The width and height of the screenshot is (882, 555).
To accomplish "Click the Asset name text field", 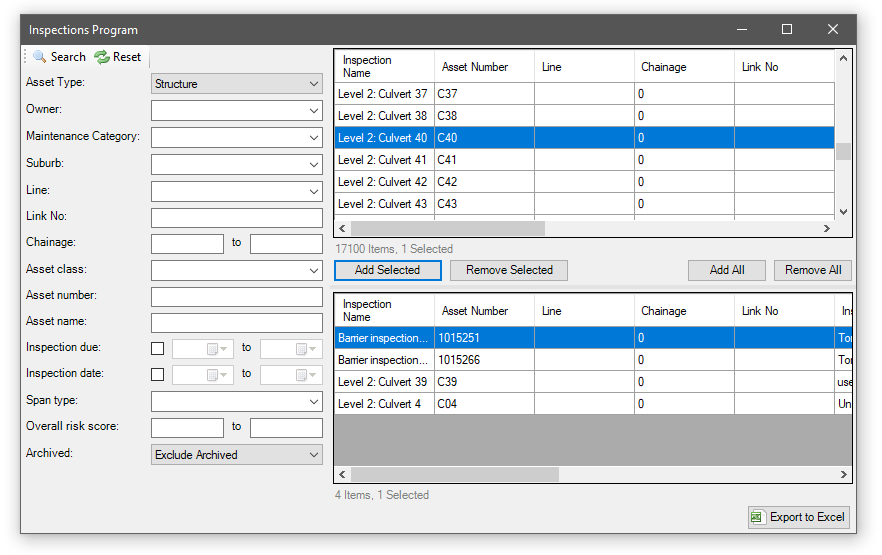I will 237,322.
